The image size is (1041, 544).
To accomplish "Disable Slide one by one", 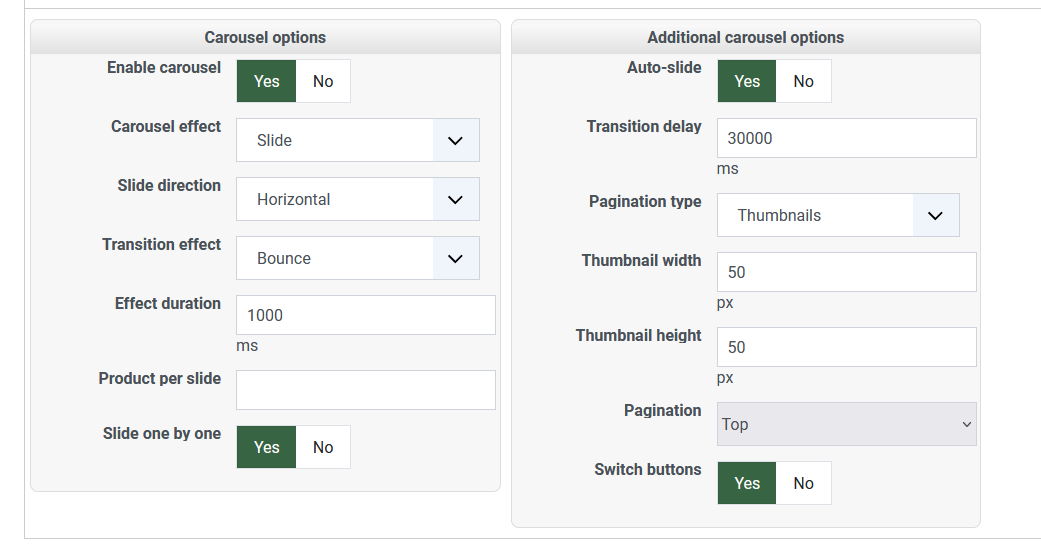I will pos(323,447).
